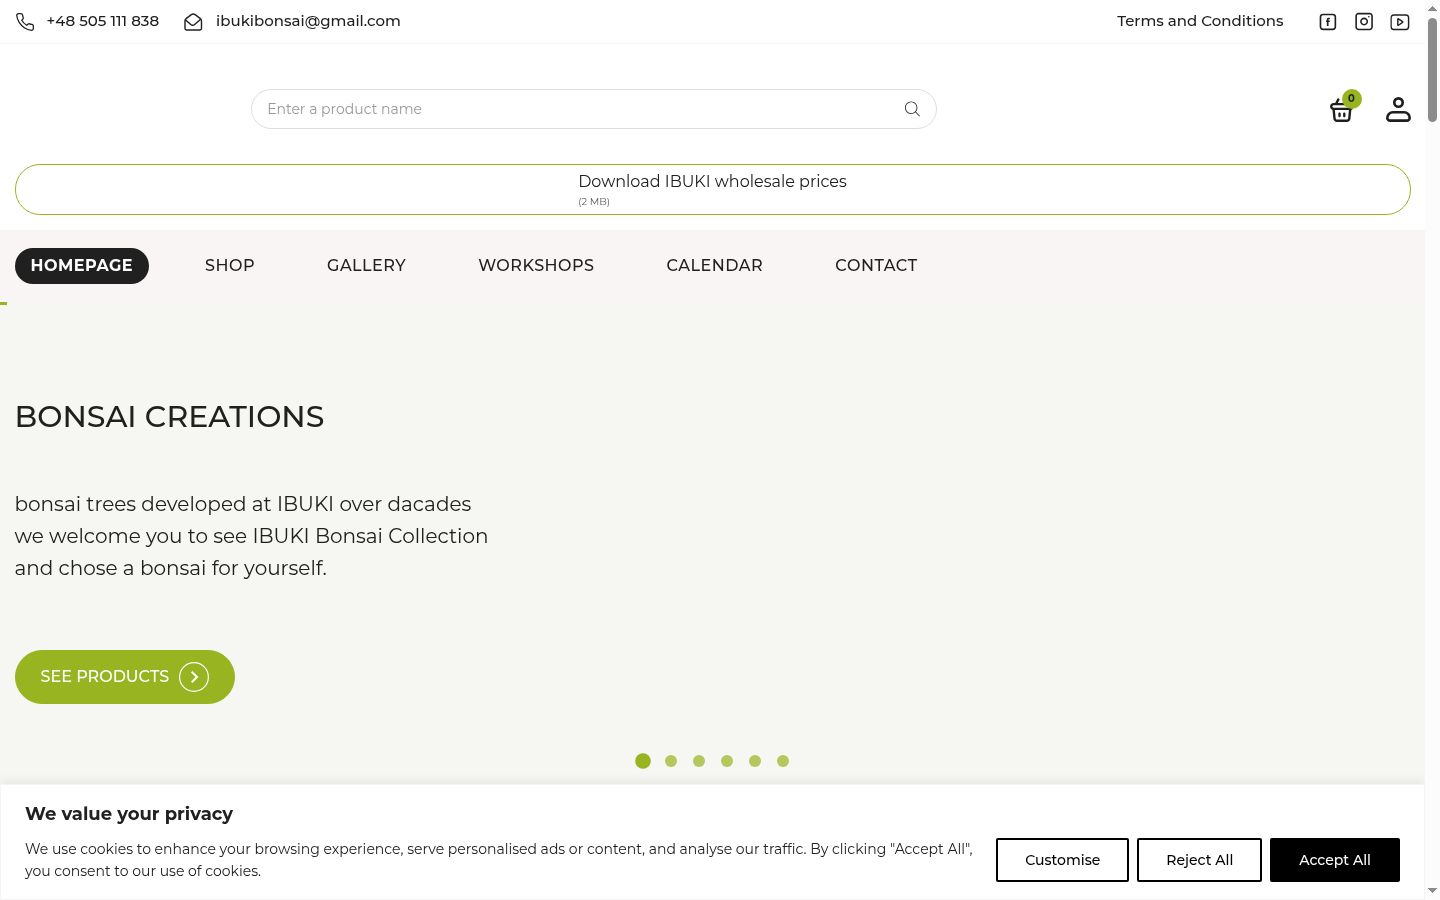Open the Instagram social icon
Image resolution: width=1440 pixels, height=900 pixels.
click(x=1364, y=22)
